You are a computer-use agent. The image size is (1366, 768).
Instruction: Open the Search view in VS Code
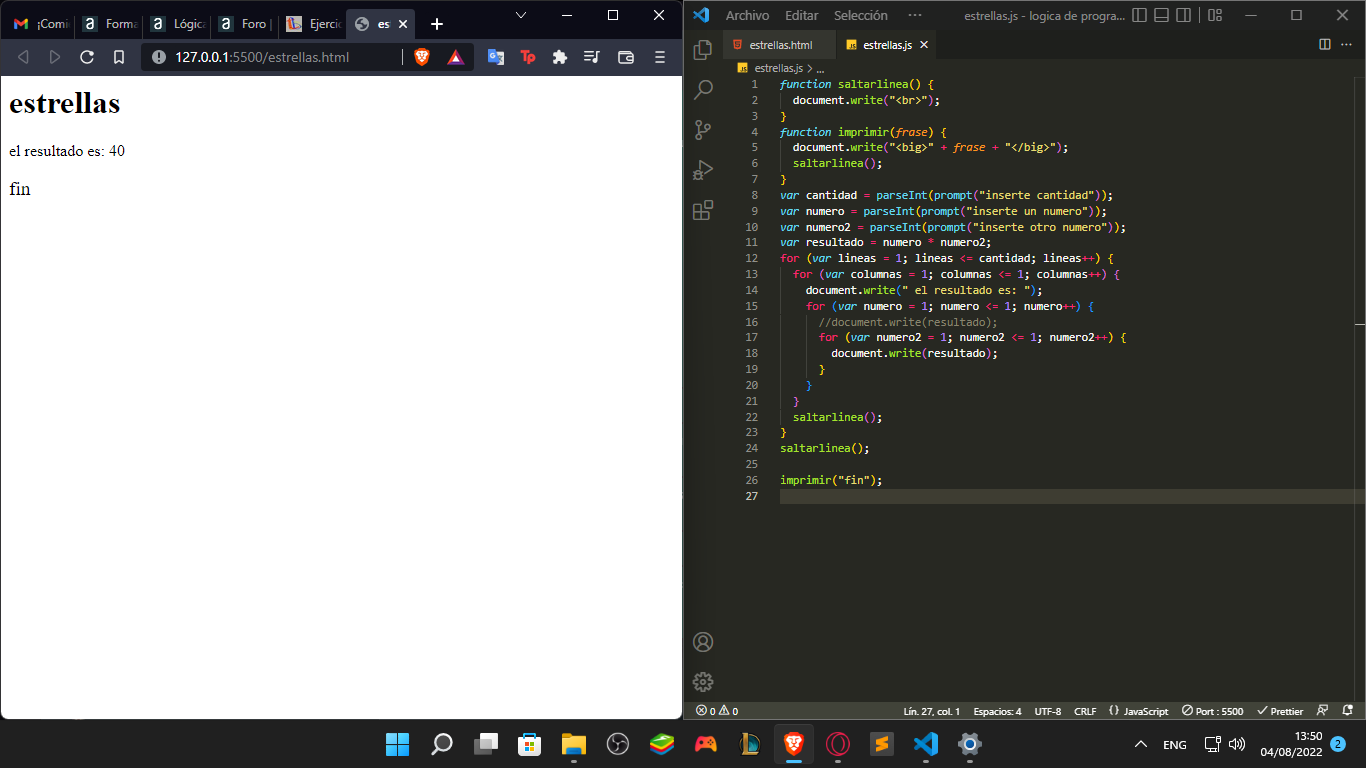(703, 89)
